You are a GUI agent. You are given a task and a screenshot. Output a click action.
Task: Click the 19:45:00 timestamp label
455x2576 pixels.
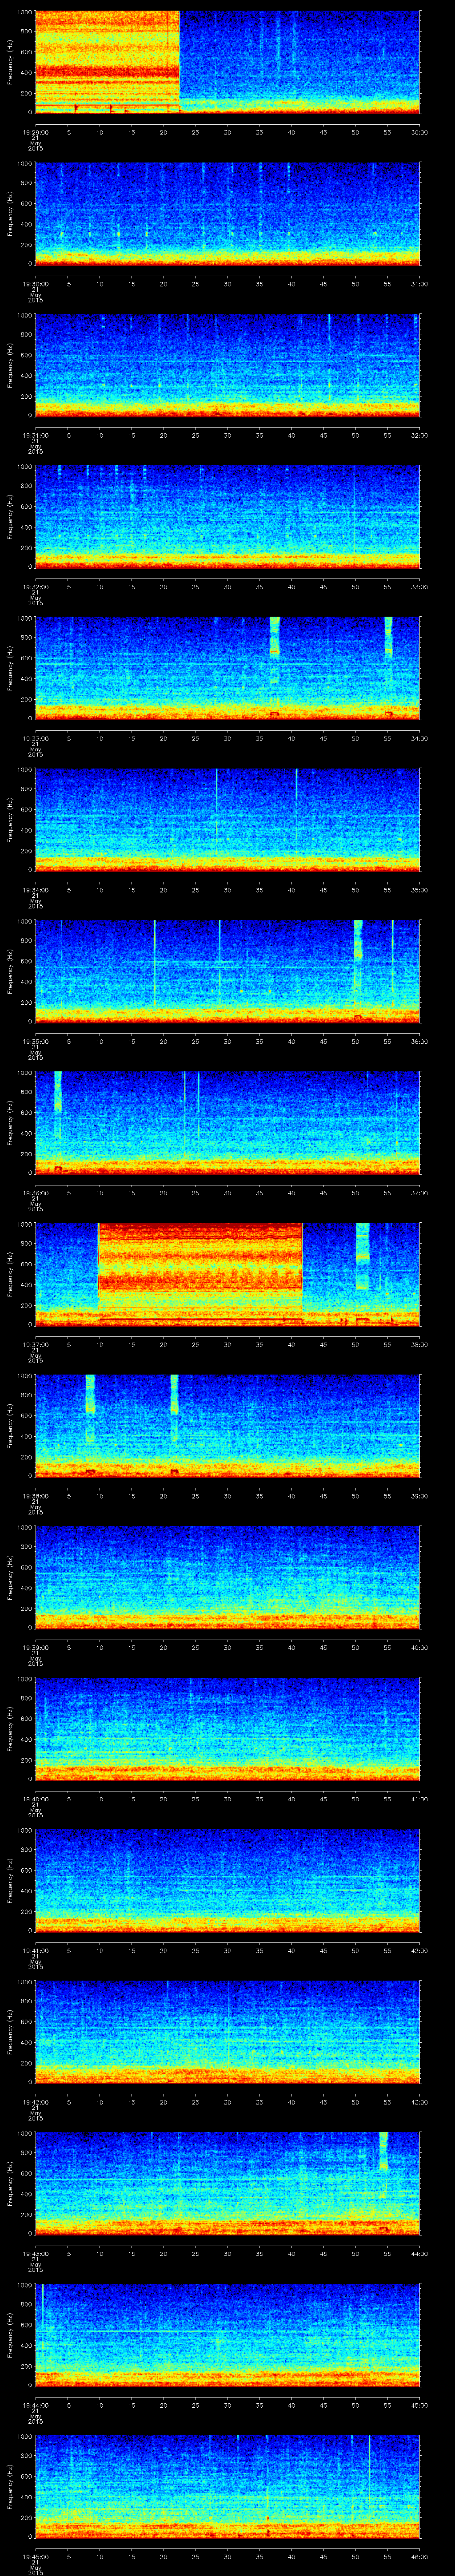(x=35, y=2556)
